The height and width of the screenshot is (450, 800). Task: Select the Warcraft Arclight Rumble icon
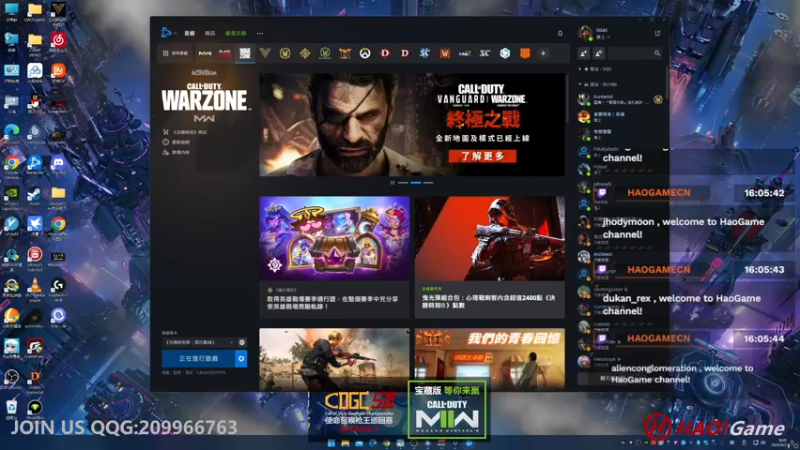pos(345,53)
